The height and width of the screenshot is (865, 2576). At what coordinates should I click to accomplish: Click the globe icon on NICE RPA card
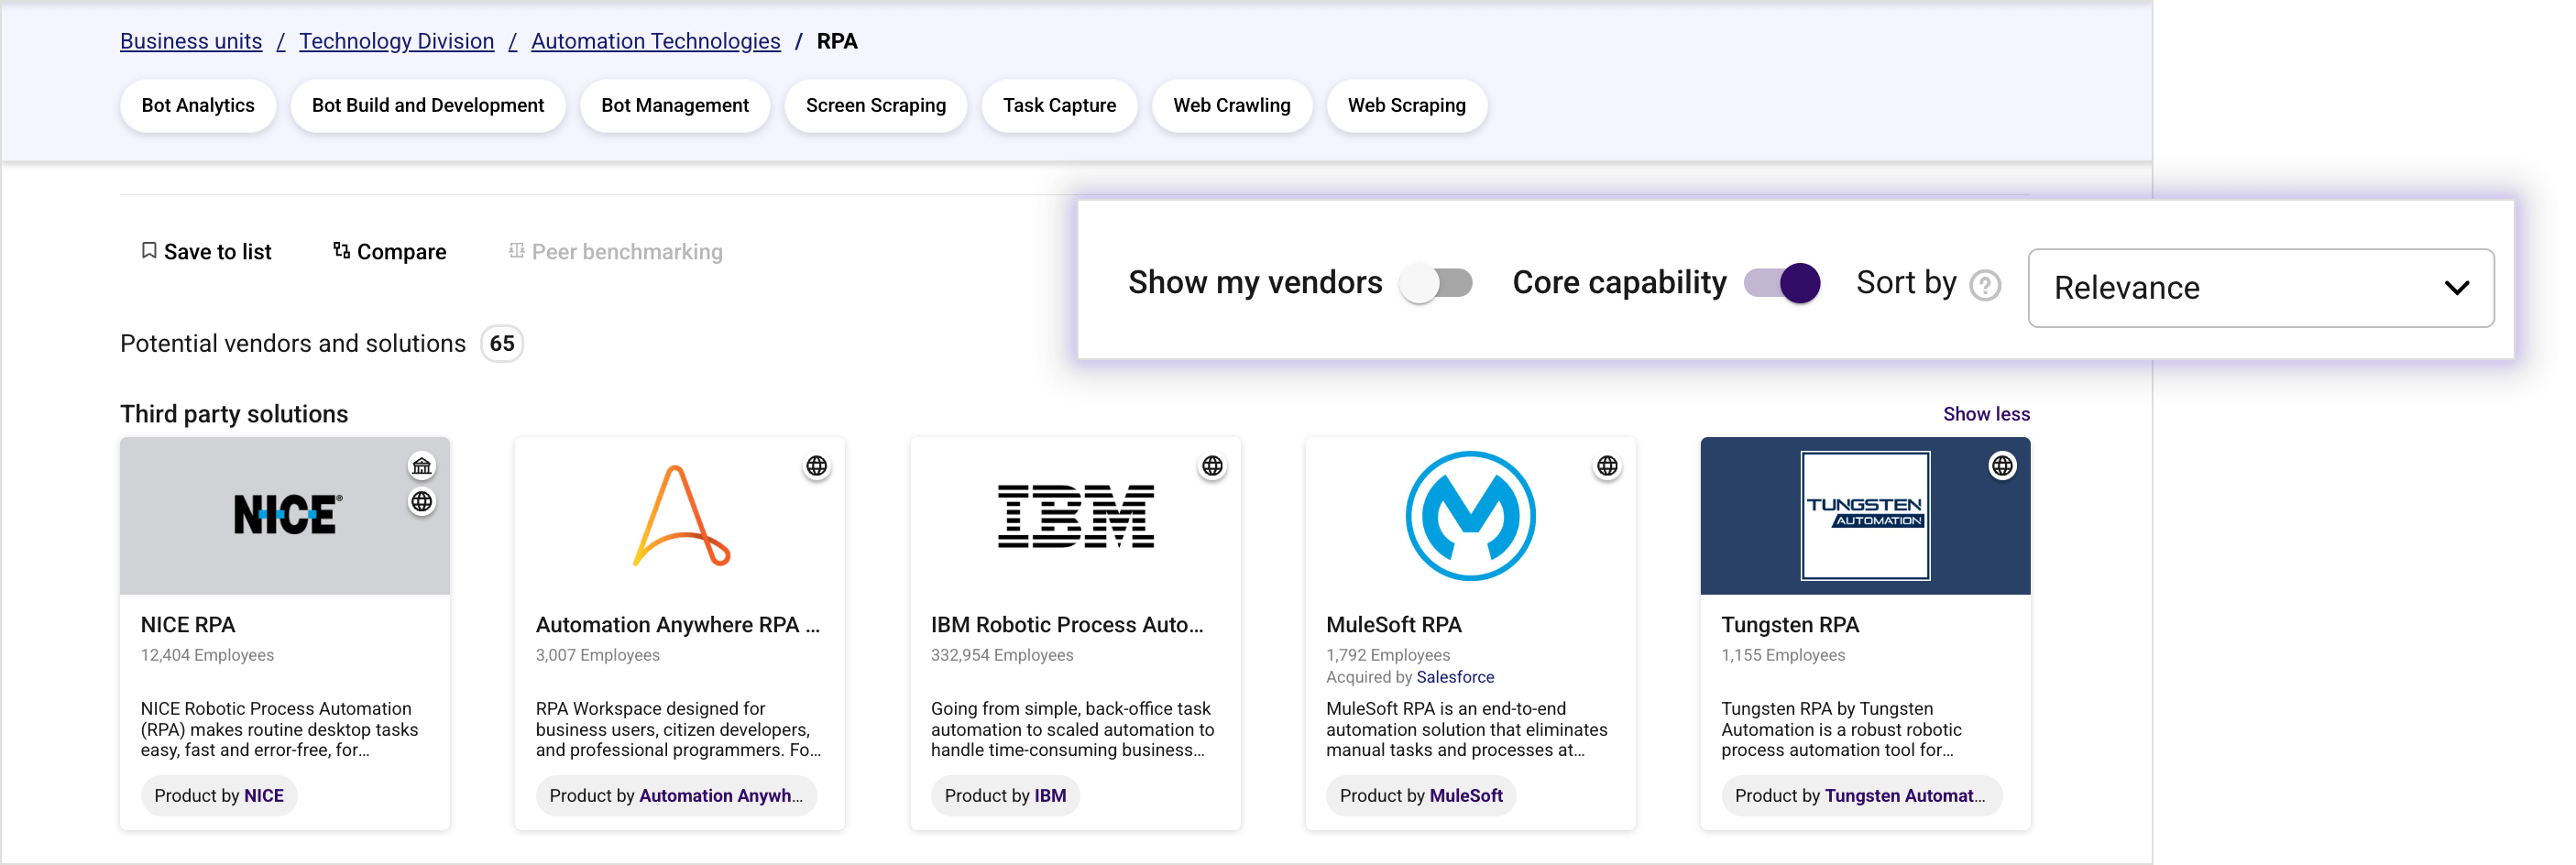(x=422, y=502)
